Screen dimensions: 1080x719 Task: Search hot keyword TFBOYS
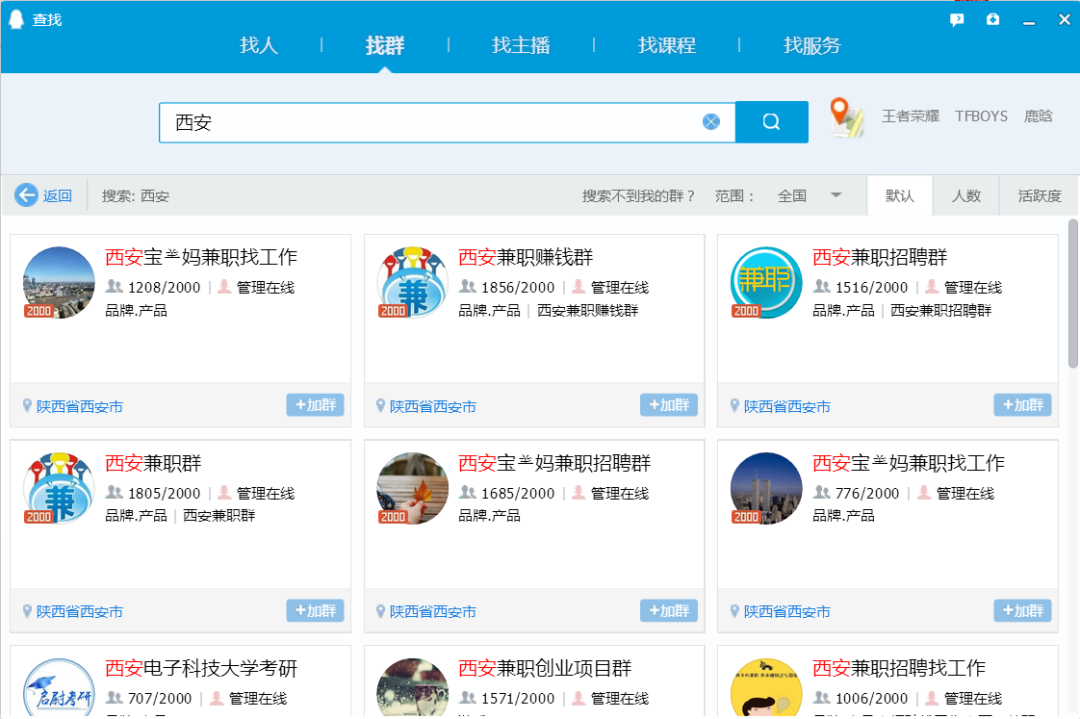pos(981,116)
